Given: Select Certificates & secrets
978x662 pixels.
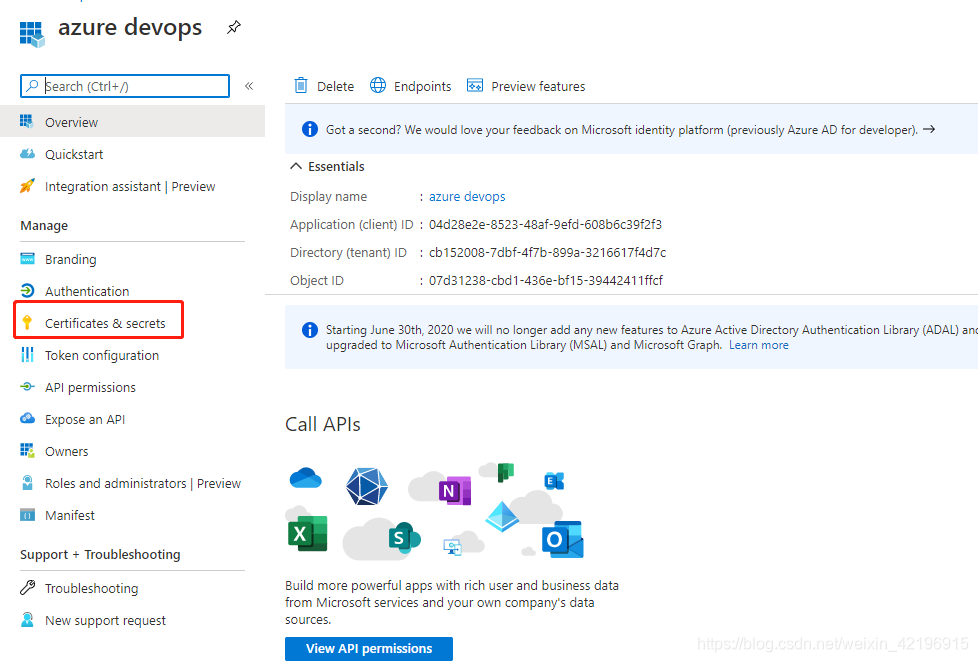Looking at the screenshot, I should pyautogui.click(x=105, y=323).
